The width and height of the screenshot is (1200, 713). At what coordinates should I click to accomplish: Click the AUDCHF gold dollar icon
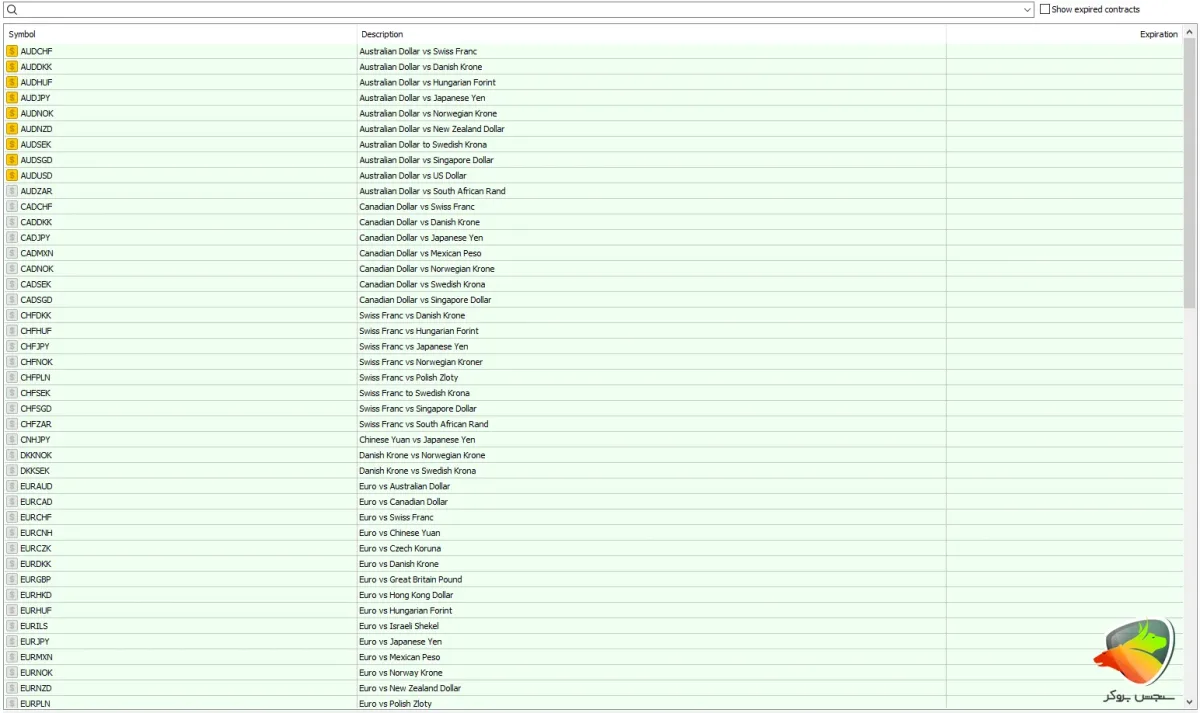coord(12,51)
